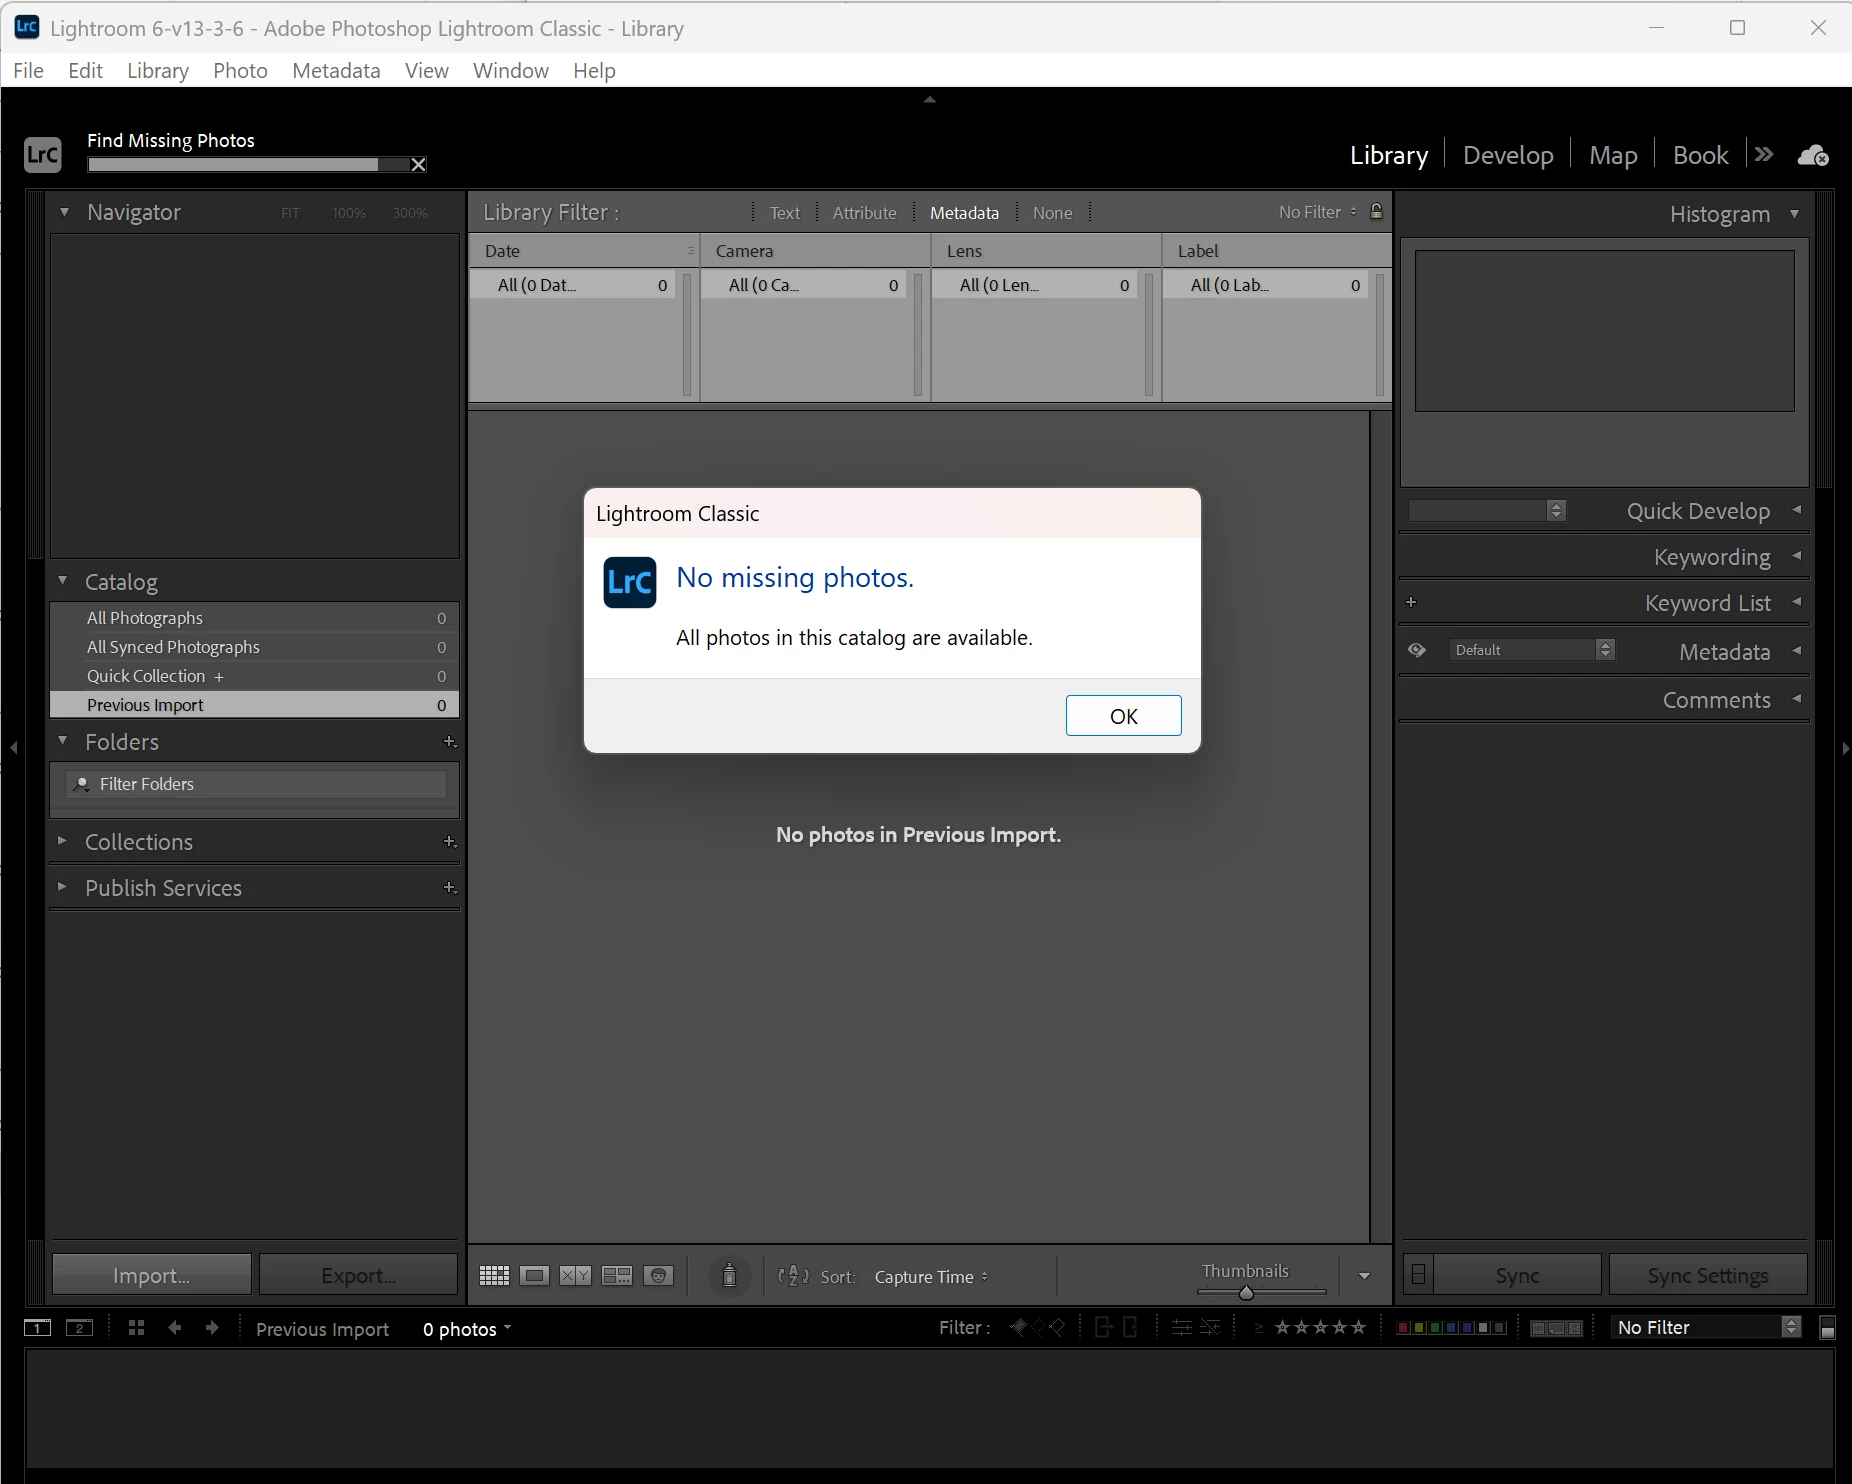
Task: Filter by rejected flag in filmstrip
Action: pyautogui.click(x=1057, y=1327)
